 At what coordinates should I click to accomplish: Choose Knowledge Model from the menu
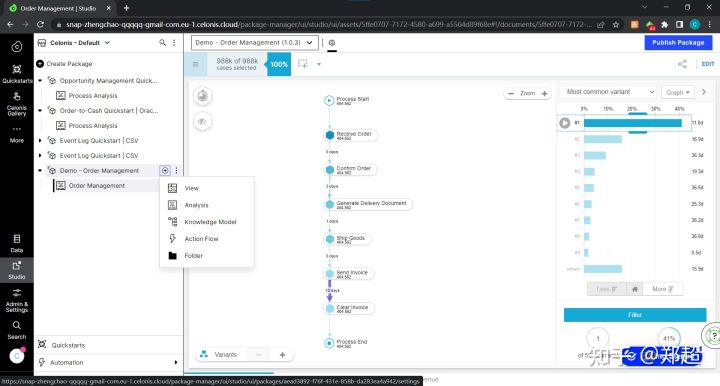pos(207,222)
